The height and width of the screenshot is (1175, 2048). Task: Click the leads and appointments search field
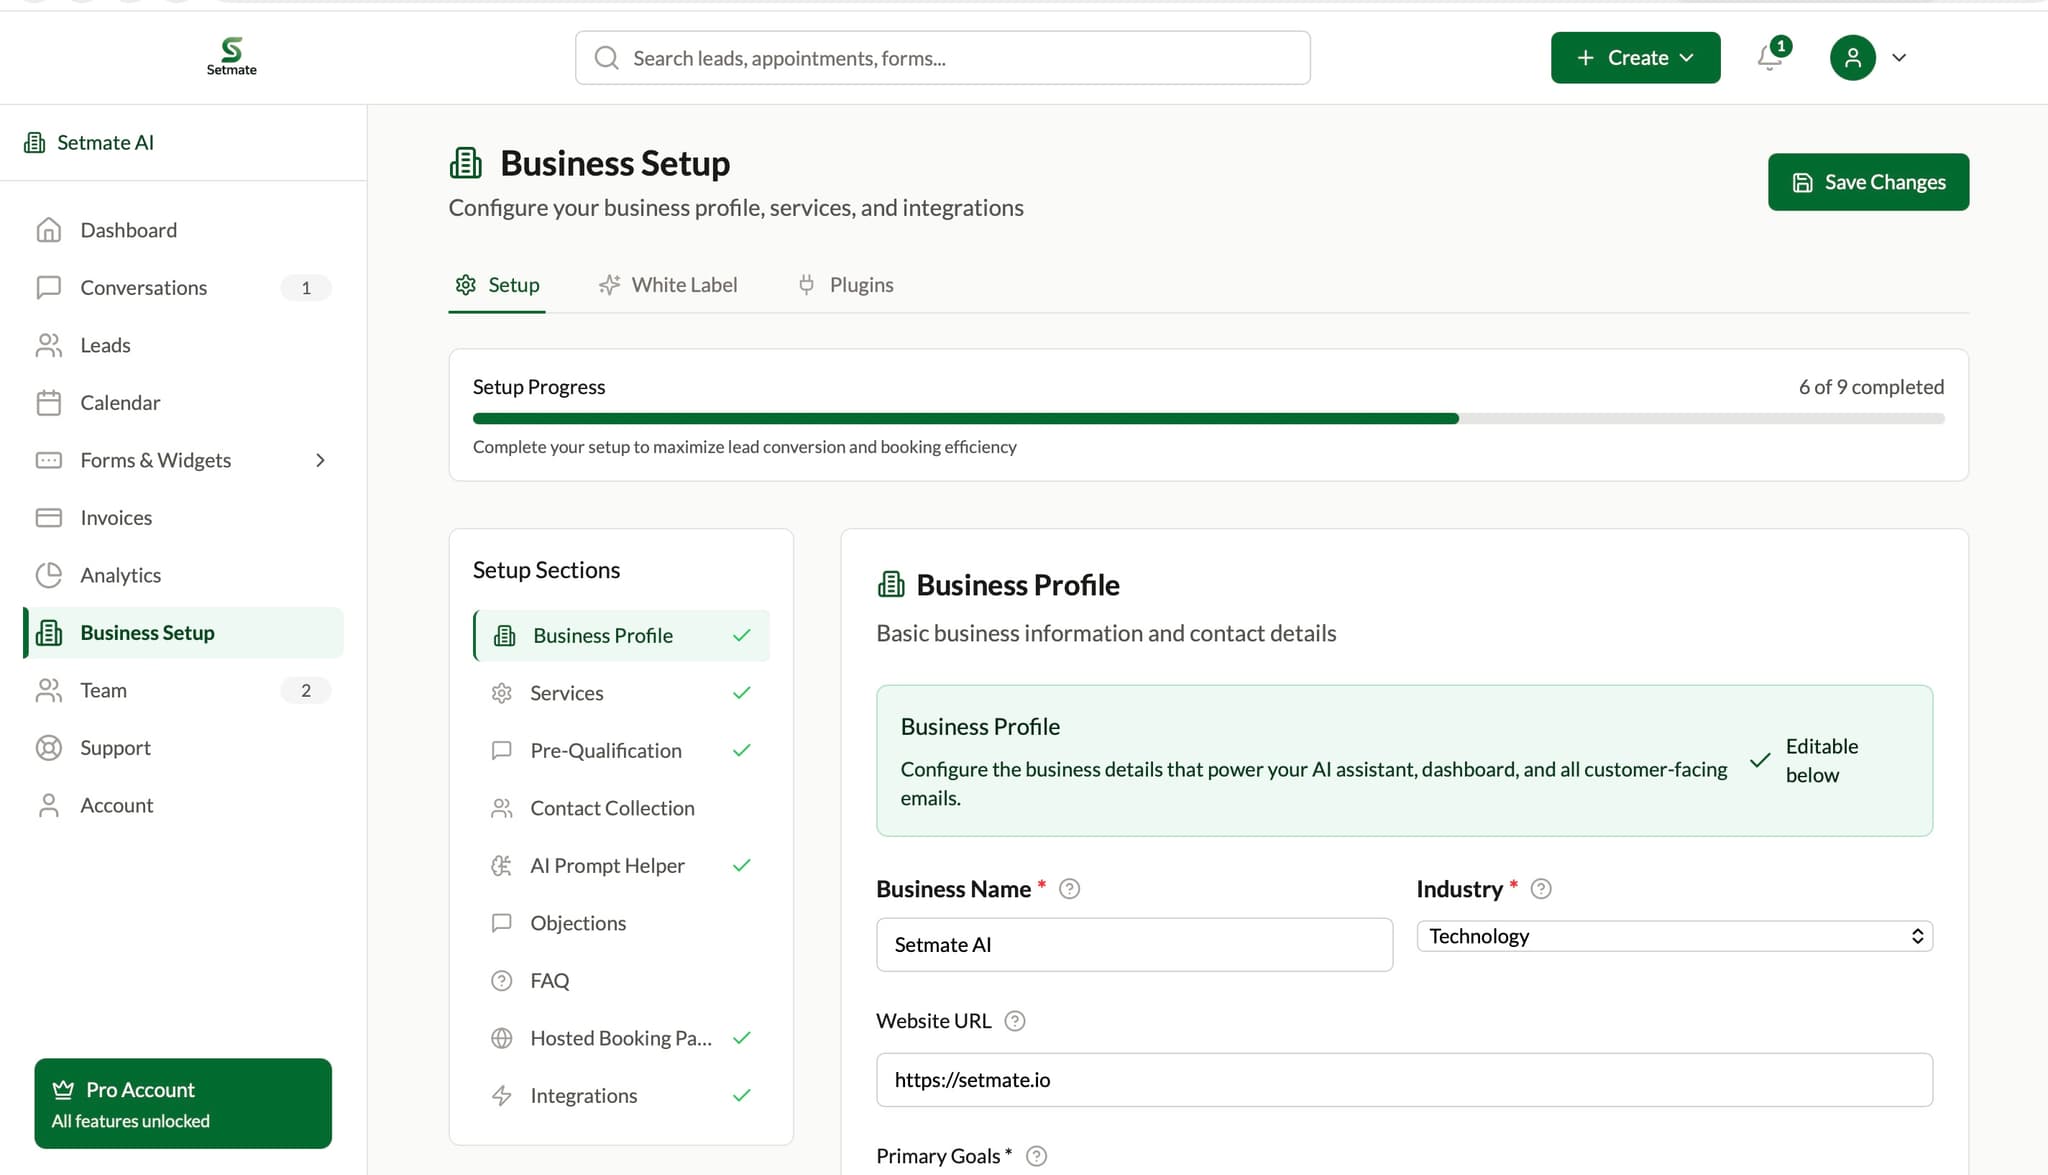tap(942, 57)
